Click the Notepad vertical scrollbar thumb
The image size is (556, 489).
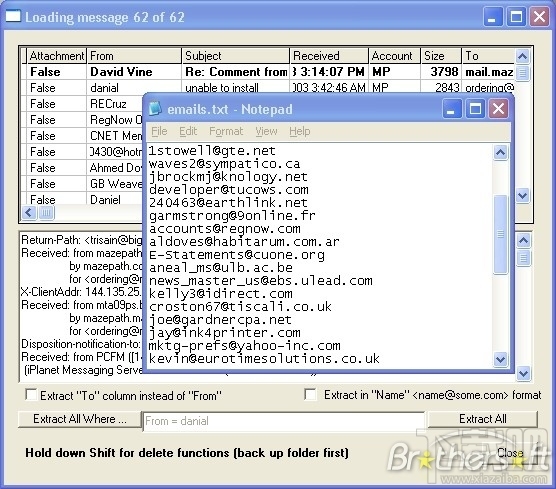click(500, 234)
